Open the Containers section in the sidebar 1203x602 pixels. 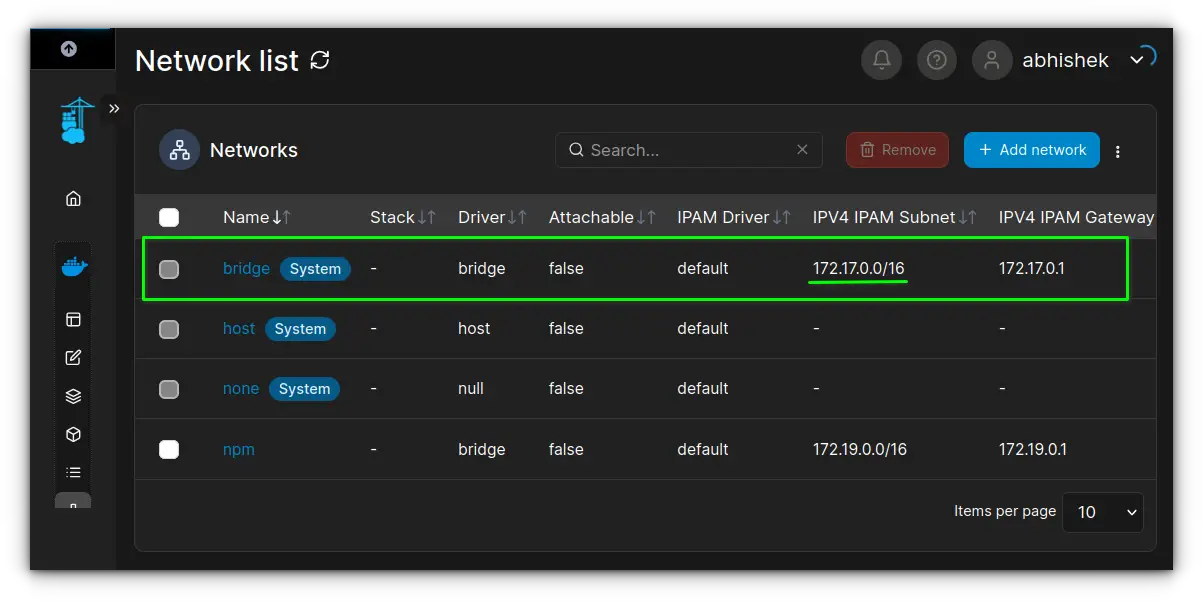(x=72, y=434)
